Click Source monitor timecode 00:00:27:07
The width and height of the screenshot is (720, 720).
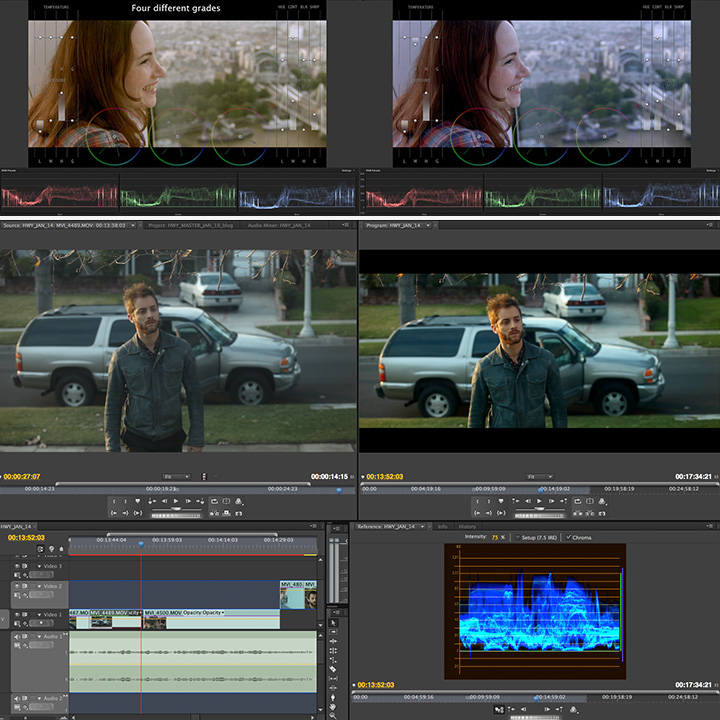(22, 477)
